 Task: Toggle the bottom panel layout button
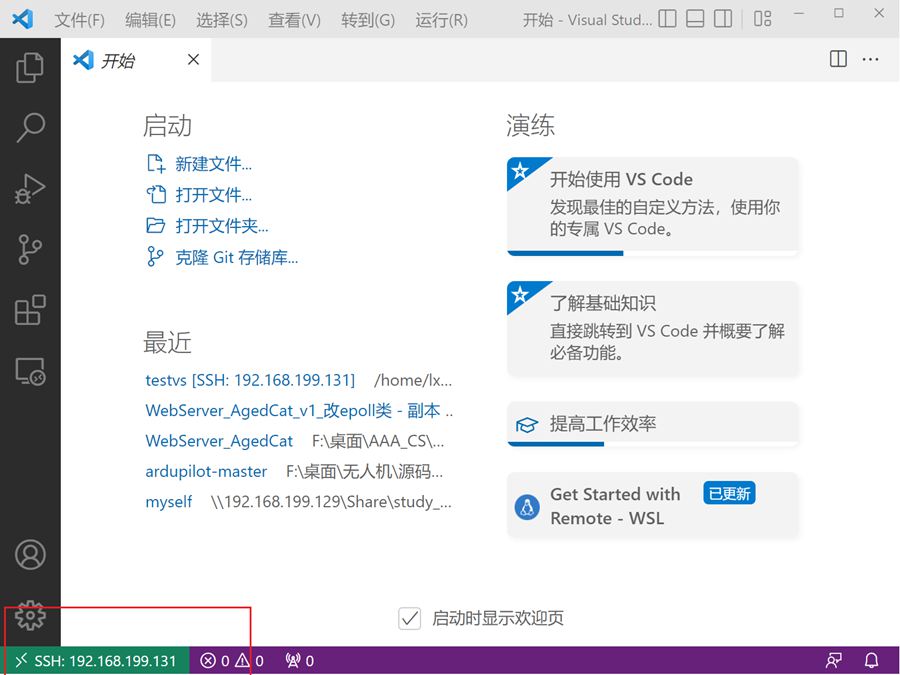[x=695, y=19]
